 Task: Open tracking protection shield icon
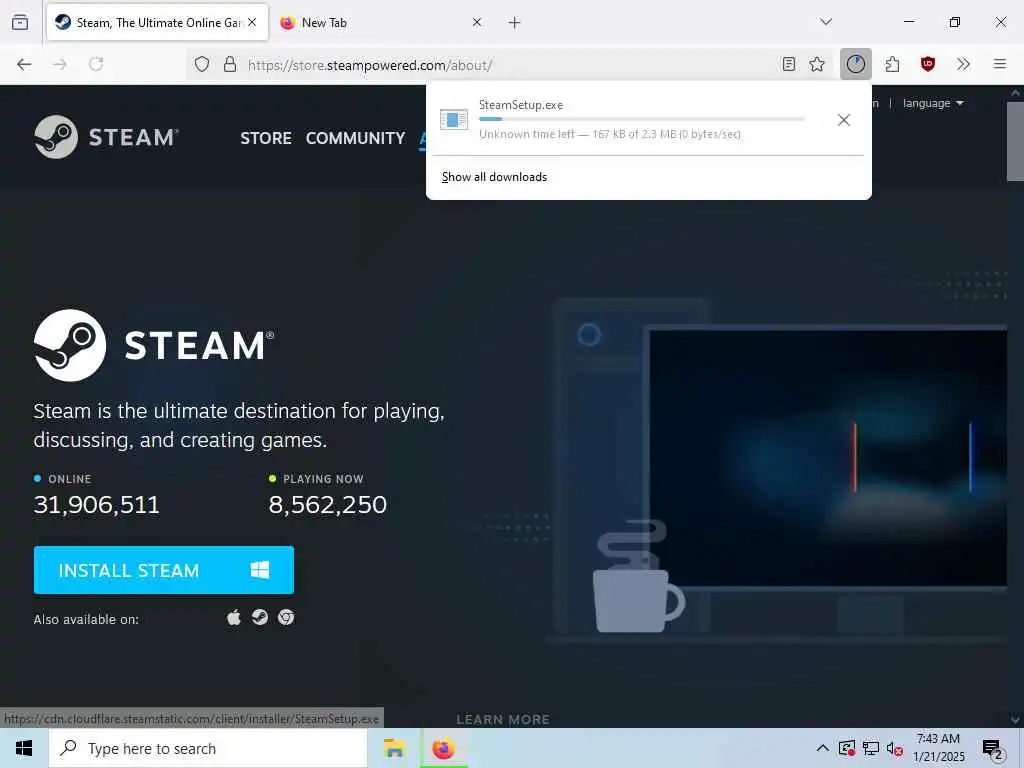click(202, 64)
